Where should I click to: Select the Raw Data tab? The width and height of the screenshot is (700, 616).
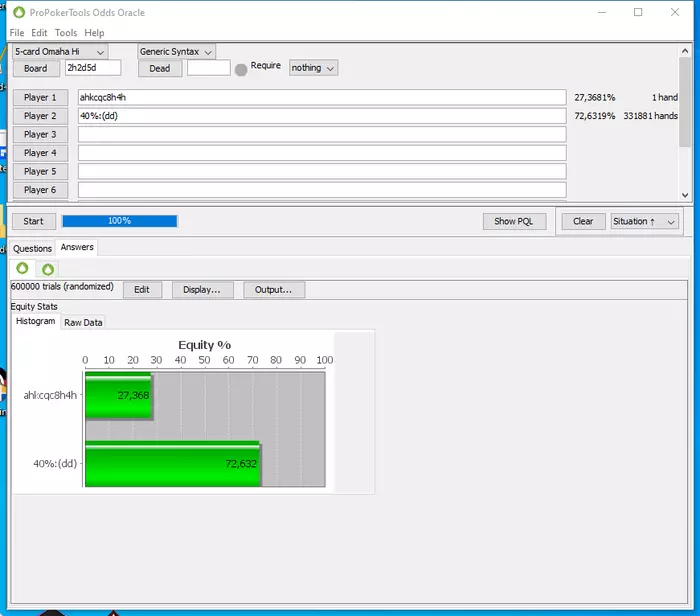click(x=83, y=322)
